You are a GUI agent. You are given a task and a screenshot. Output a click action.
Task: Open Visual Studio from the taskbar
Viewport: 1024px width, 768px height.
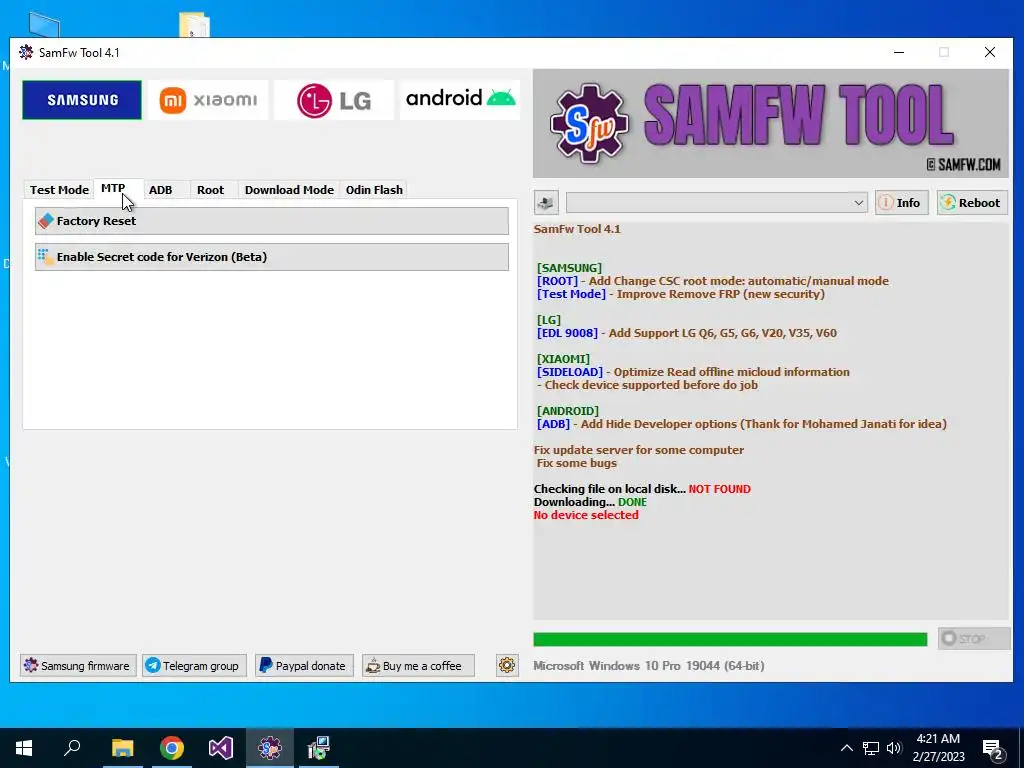click(221, 748)
